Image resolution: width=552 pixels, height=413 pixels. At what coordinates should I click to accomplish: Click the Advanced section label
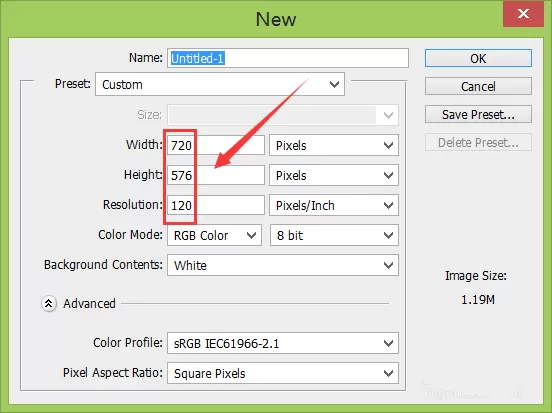(x=89, y=304)
